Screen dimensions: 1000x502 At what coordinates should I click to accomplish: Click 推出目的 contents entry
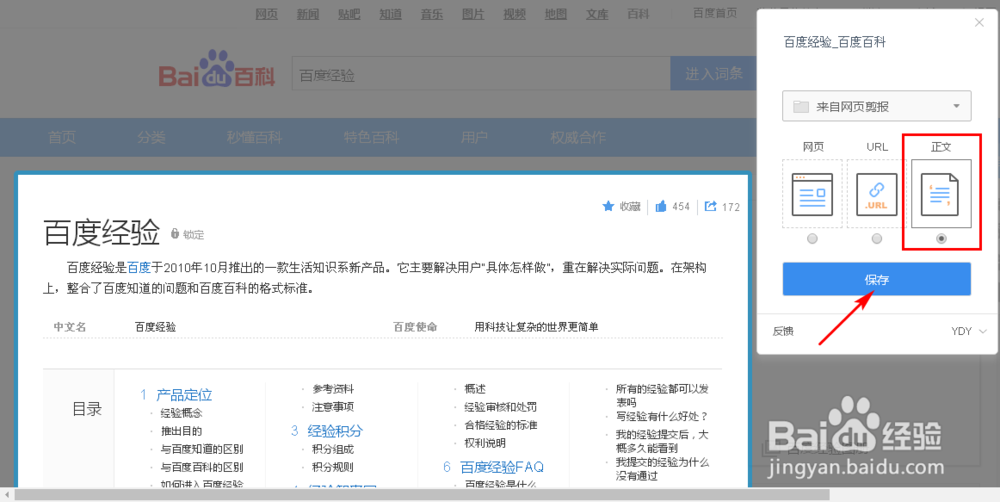pos(181,431)
